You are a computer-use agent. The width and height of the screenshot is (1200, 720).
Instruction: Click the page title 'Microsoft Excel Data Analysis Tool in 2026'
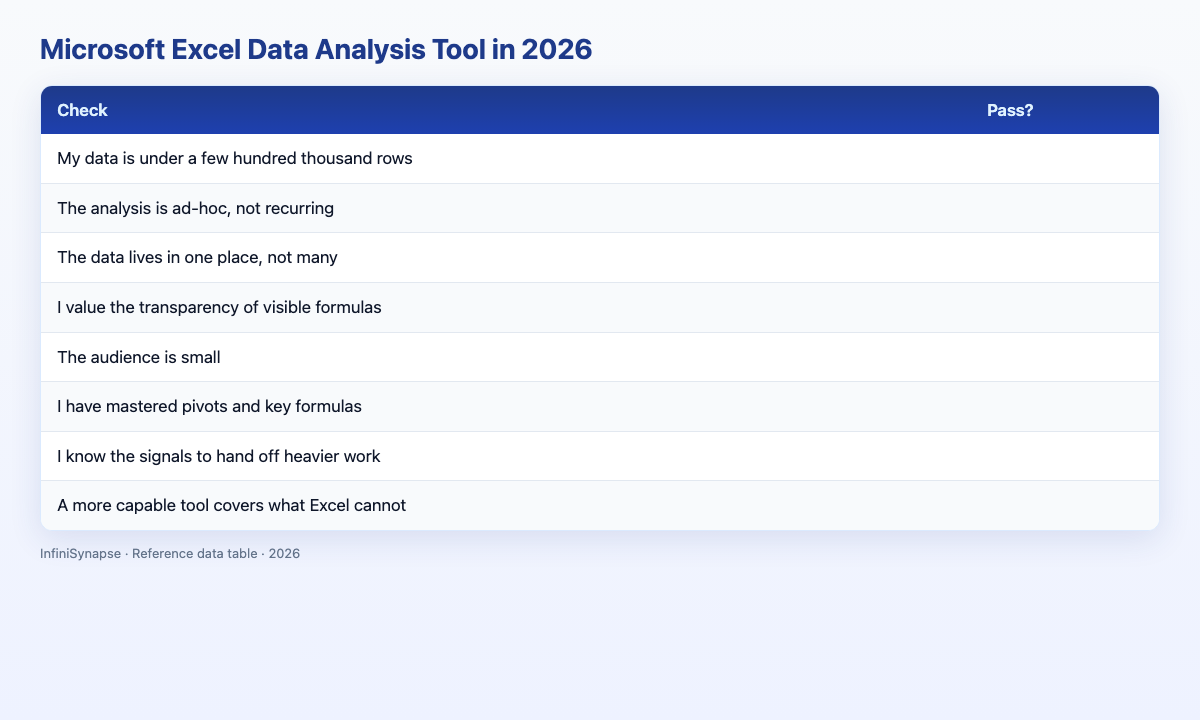click(x=316, y=49)
